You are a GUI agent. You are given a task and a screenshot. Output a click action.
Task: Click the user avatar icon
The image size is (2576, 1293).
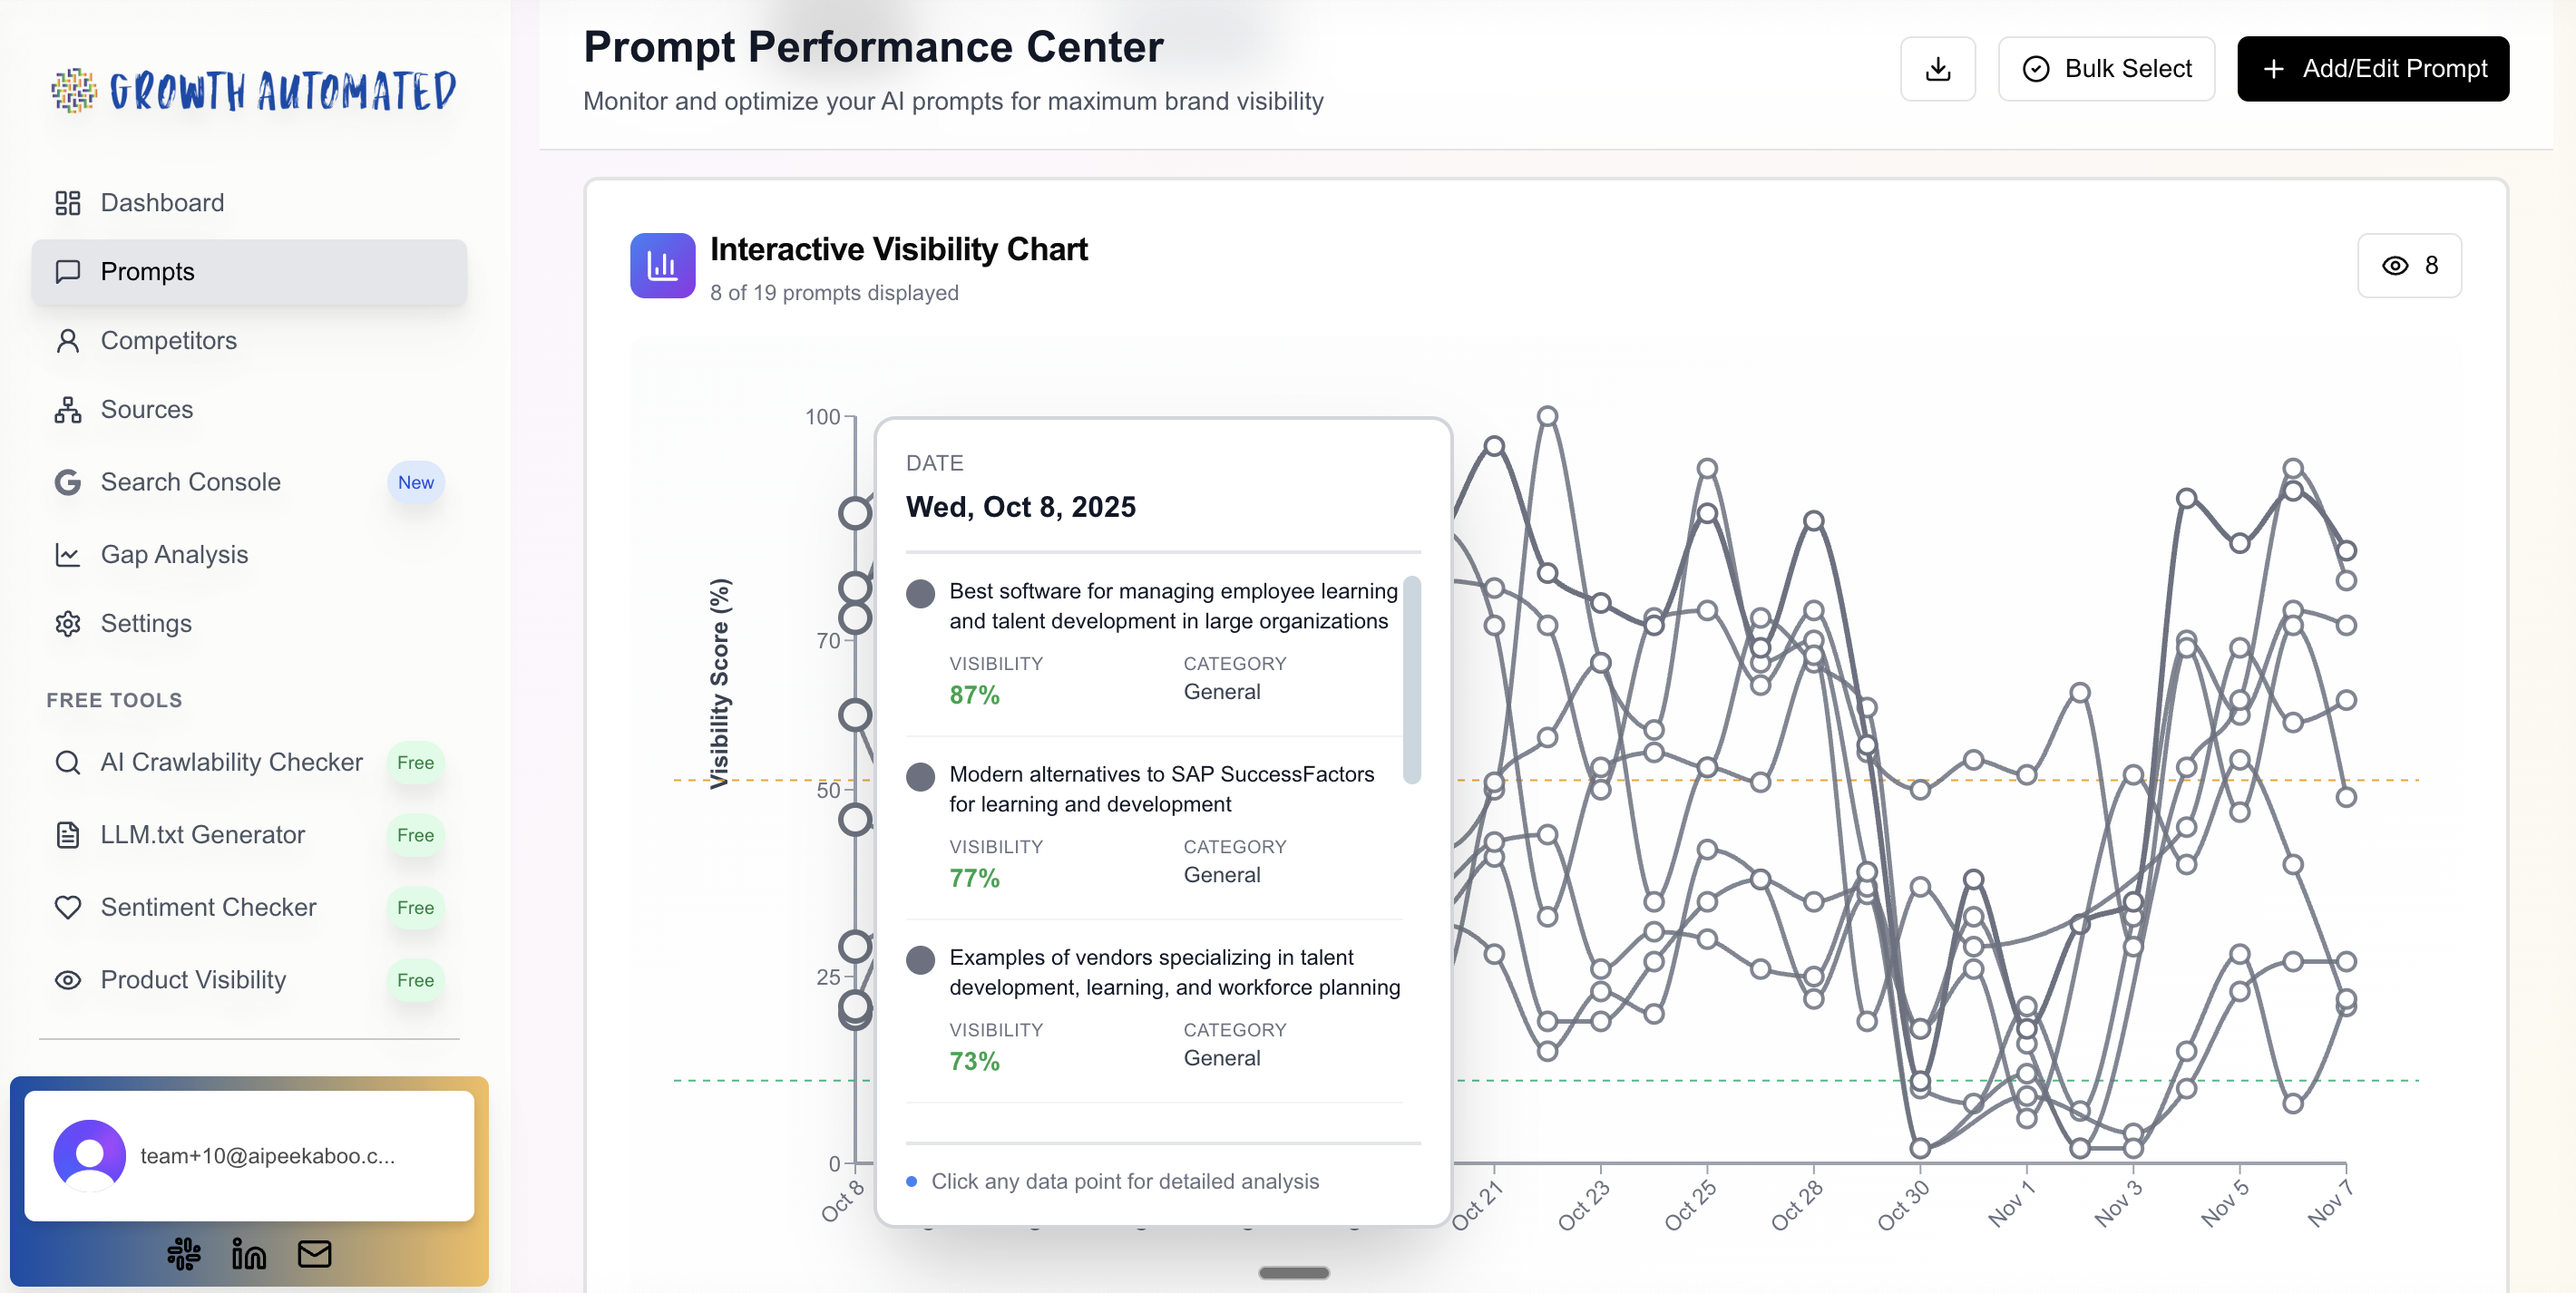[x=90, y=1155]
